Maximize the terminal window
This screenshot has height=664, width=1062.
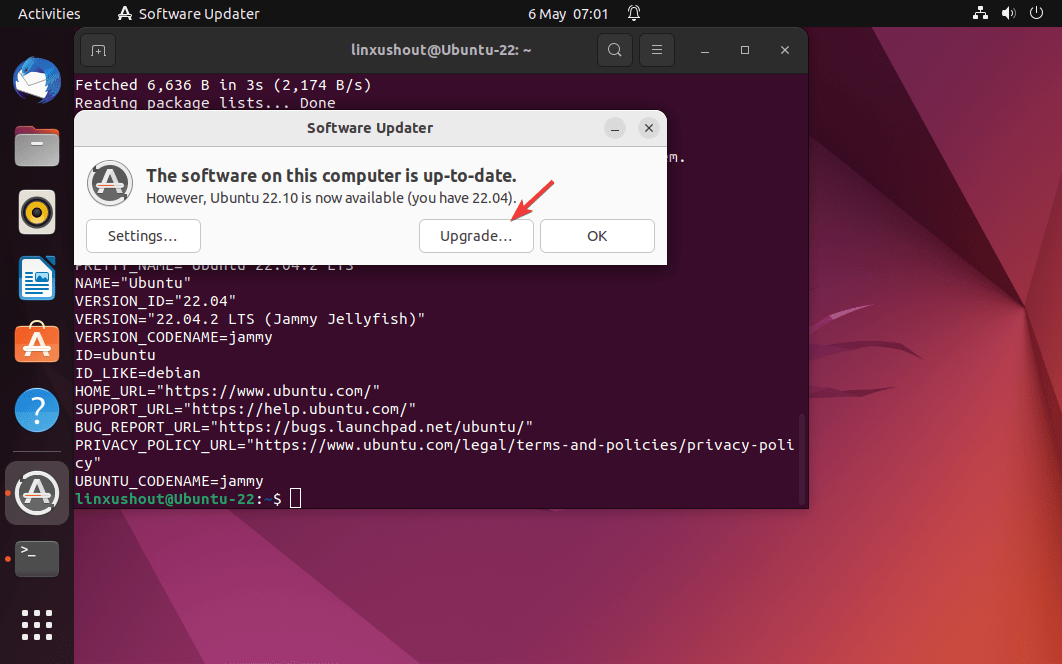(x=745, y=50)
